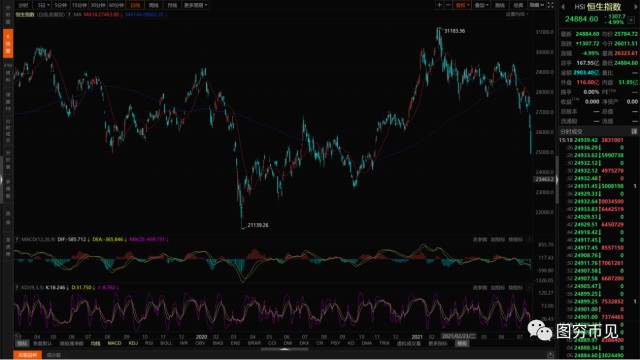
Task: Toggle the KDJ indicator
Action: [133, 344]
